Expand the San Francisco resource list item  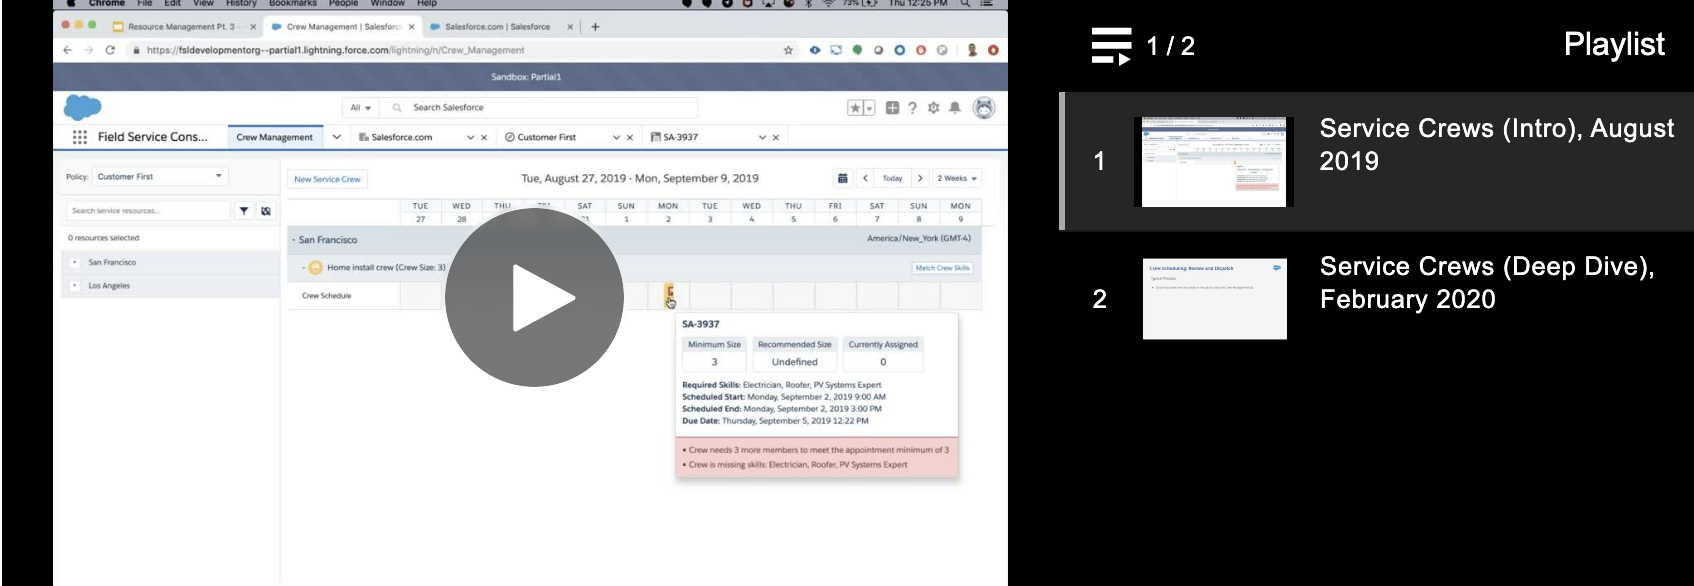[75, 262]
